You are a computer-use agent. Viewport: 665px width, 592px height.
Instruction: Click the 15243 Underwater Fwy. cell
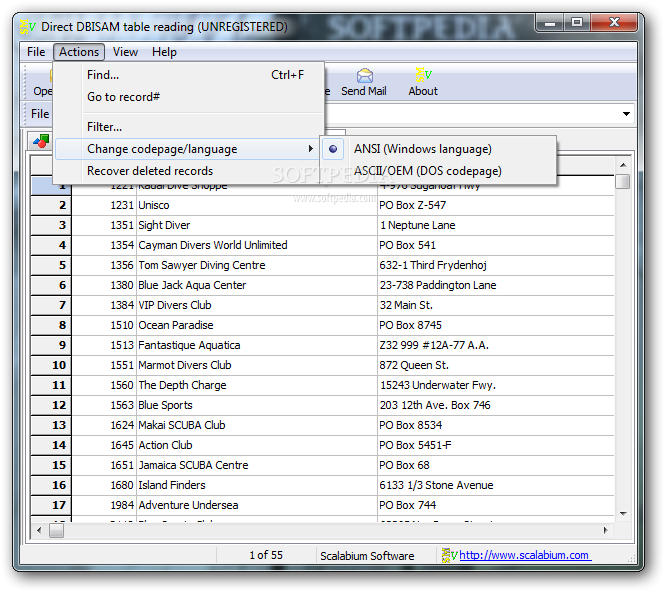tap(496, 385)
